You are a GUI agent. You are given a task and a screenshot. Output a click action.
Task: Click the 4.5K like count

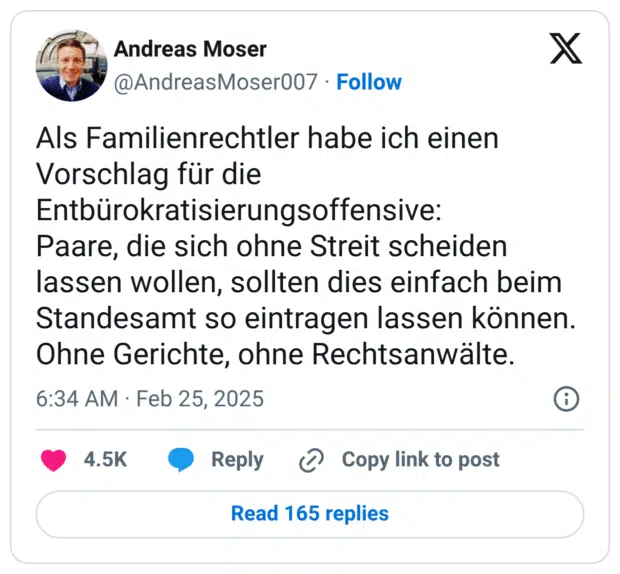(105, 460)
